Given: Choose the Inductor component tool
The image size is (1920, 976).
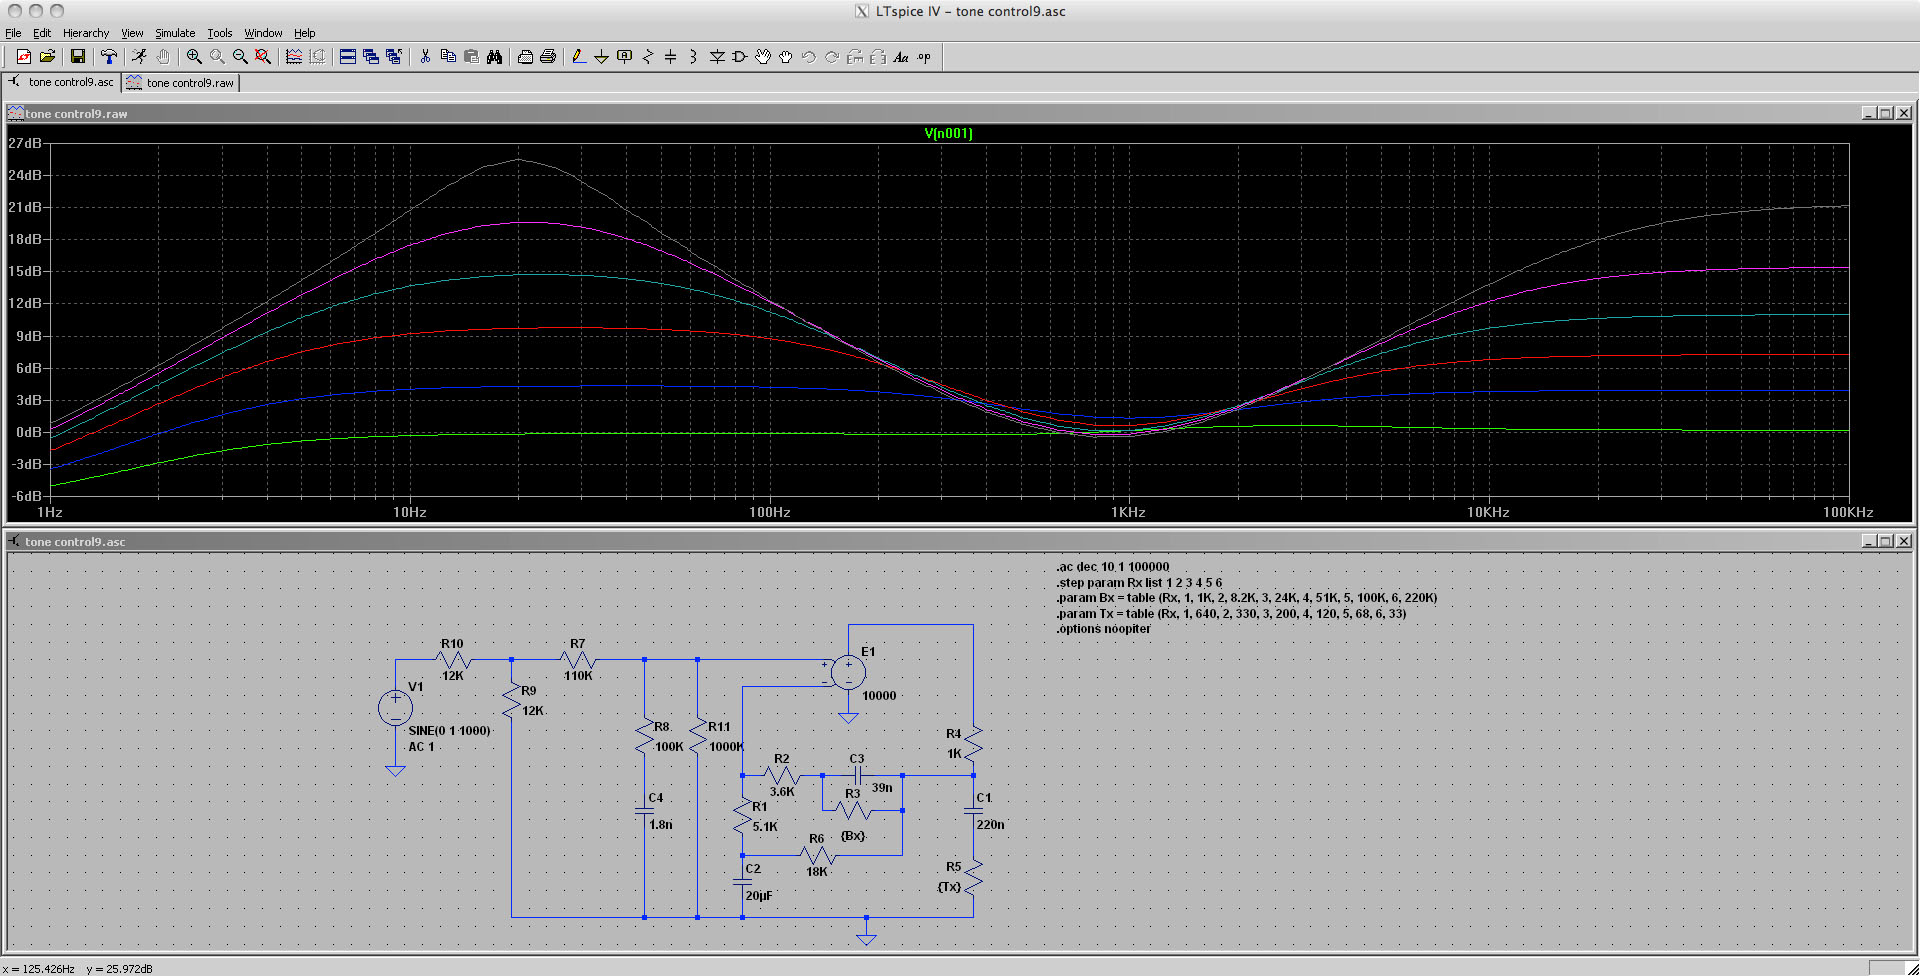Looking at the screenshot, I should pyautogui.click(x=693, y=57).
